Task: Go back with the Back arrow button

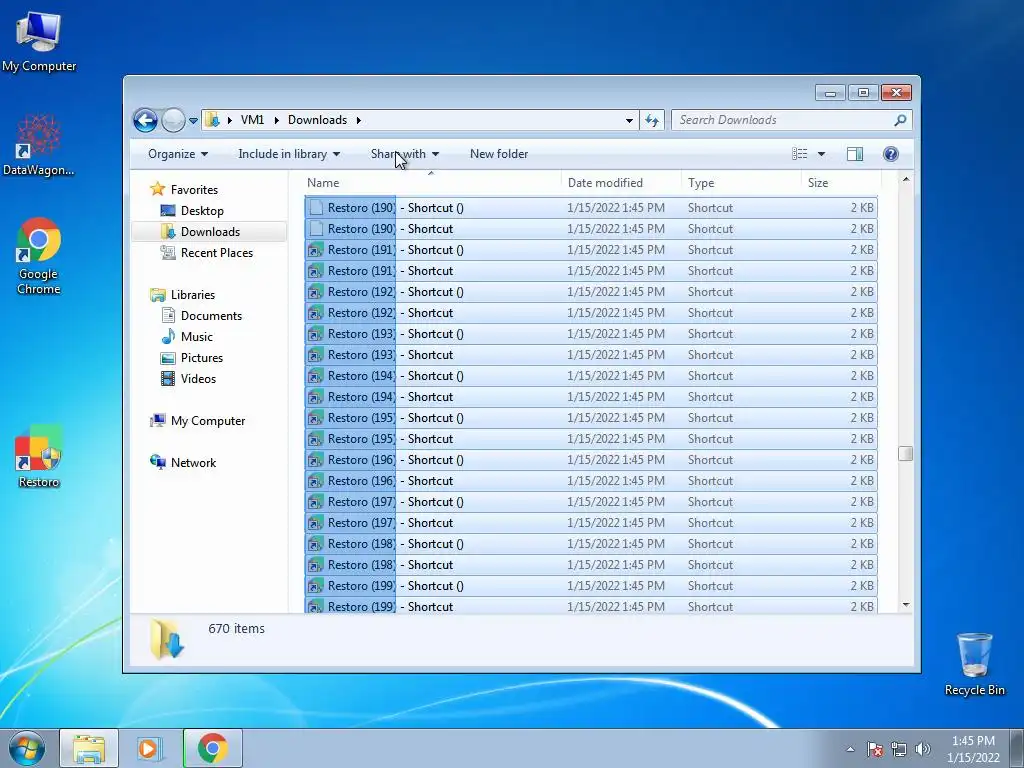Action: (x=145, y=120)
